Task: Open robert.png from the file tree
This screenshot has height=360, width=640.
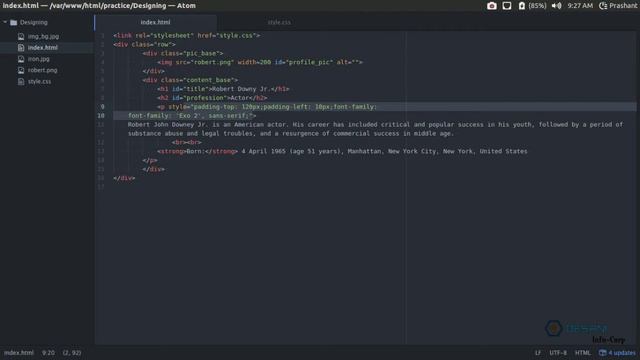Action: point(42,70)
